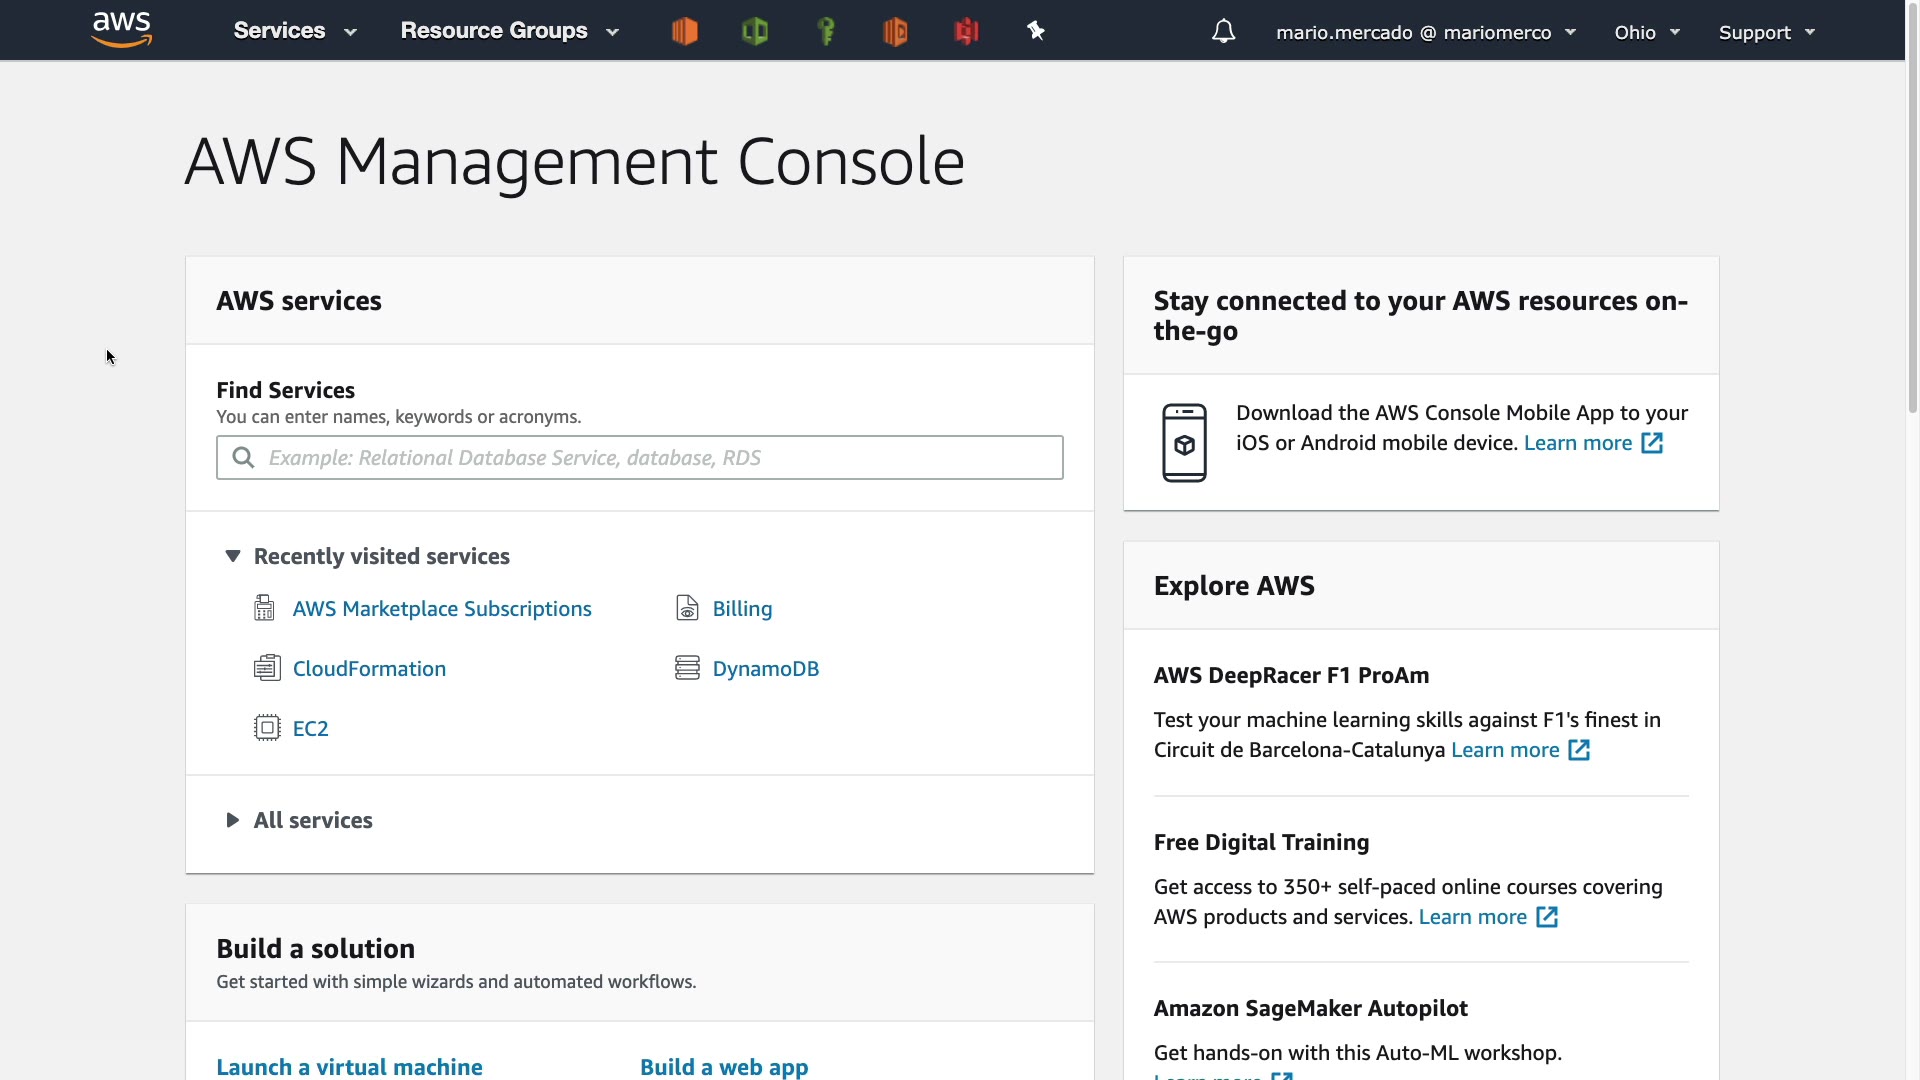Open the orange EC2 shortcut icon
Screen dimensions: 1920x1080
pos(684,32)
